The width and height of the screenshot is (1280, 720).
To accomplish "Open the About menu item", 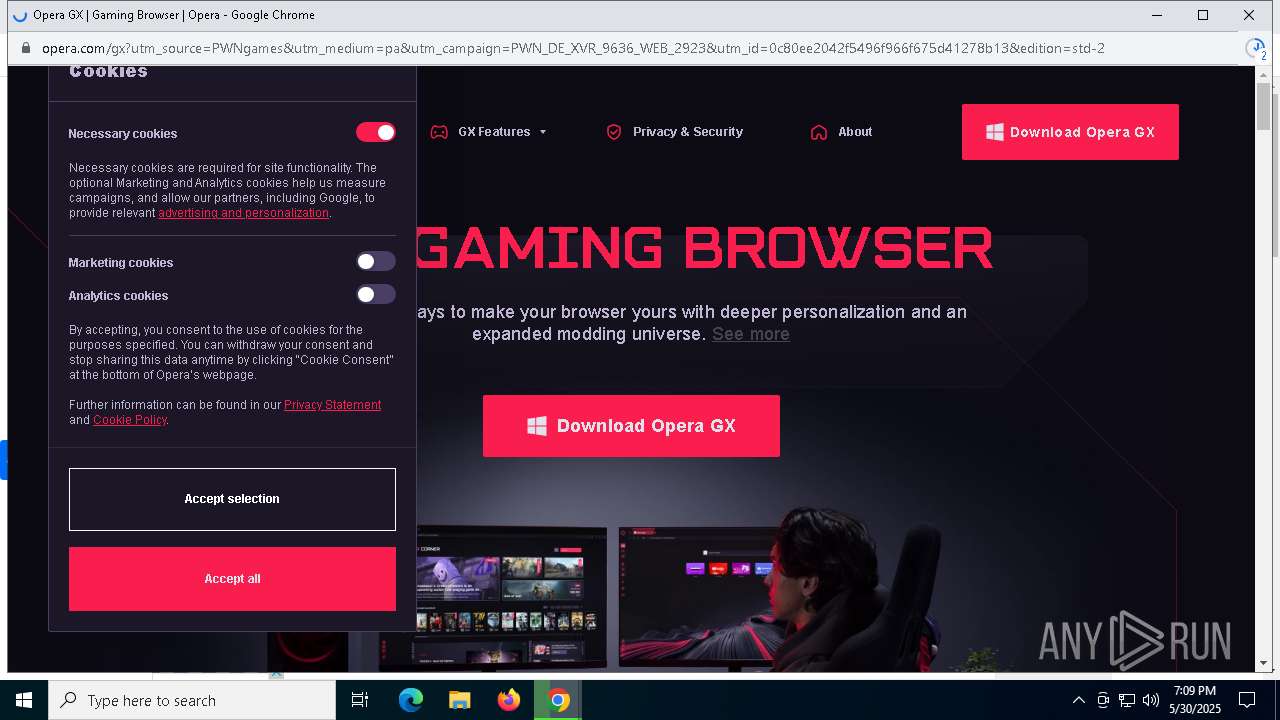I will [x=855, y=132].
